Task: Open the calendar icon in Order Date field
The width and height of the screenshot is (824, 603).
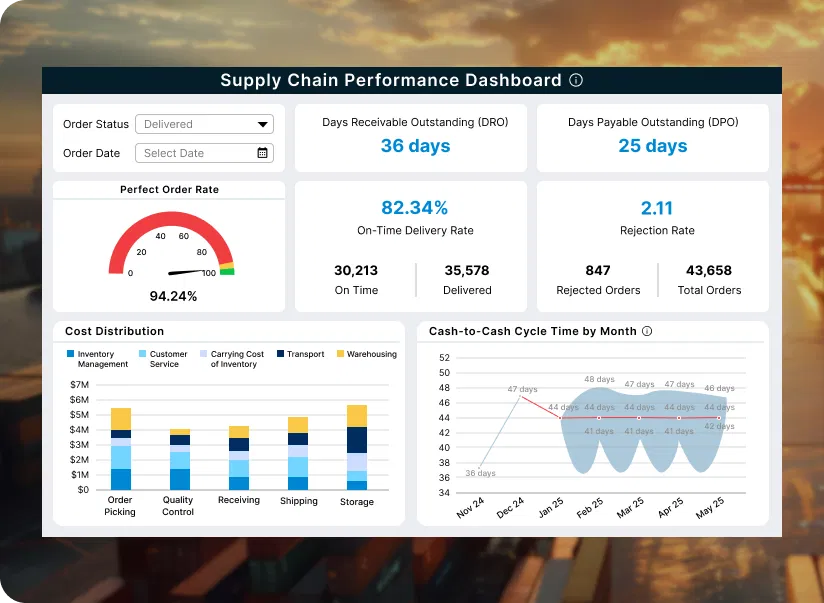Action: click(x=262, y=153)
